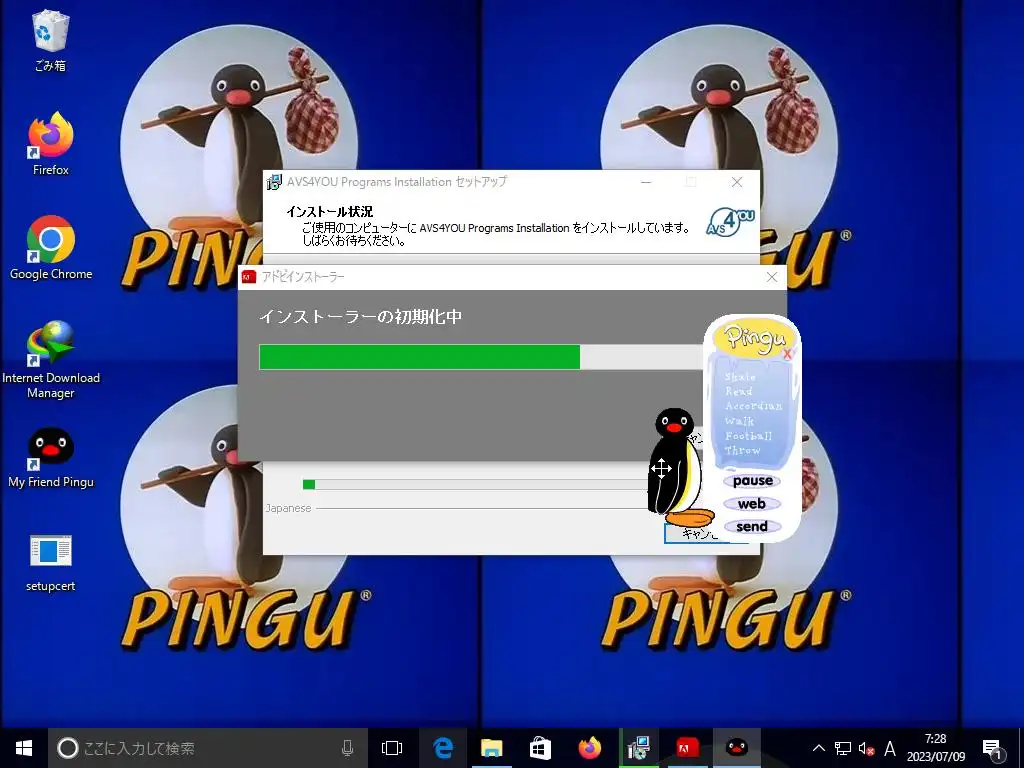Open Task View from the taskbar

[392, 748]
